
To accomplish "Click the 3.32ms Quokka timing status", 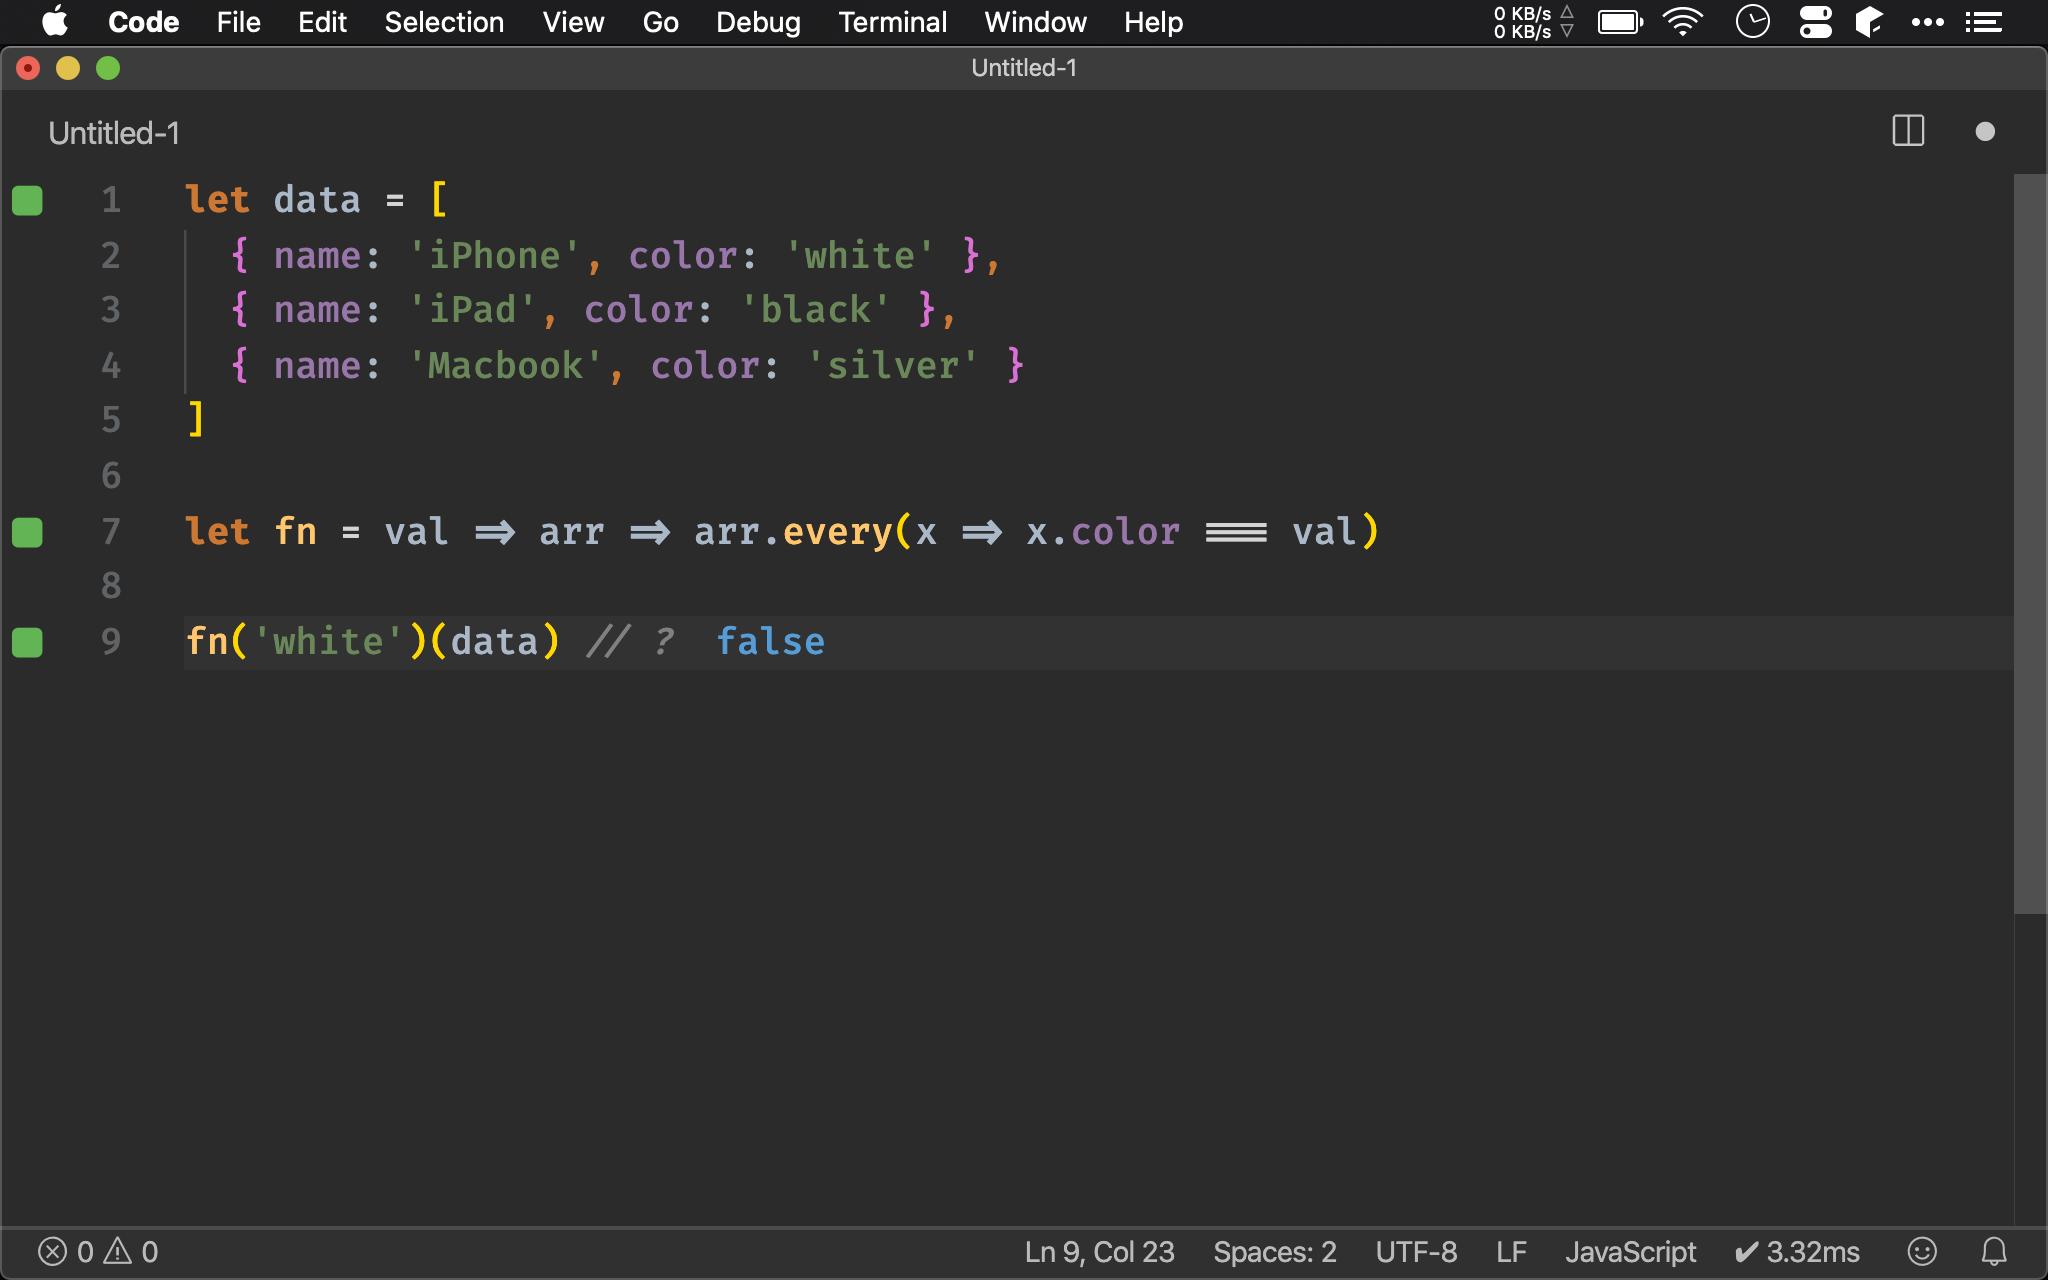I will pyautogui.click(x=1797, y=1251).
